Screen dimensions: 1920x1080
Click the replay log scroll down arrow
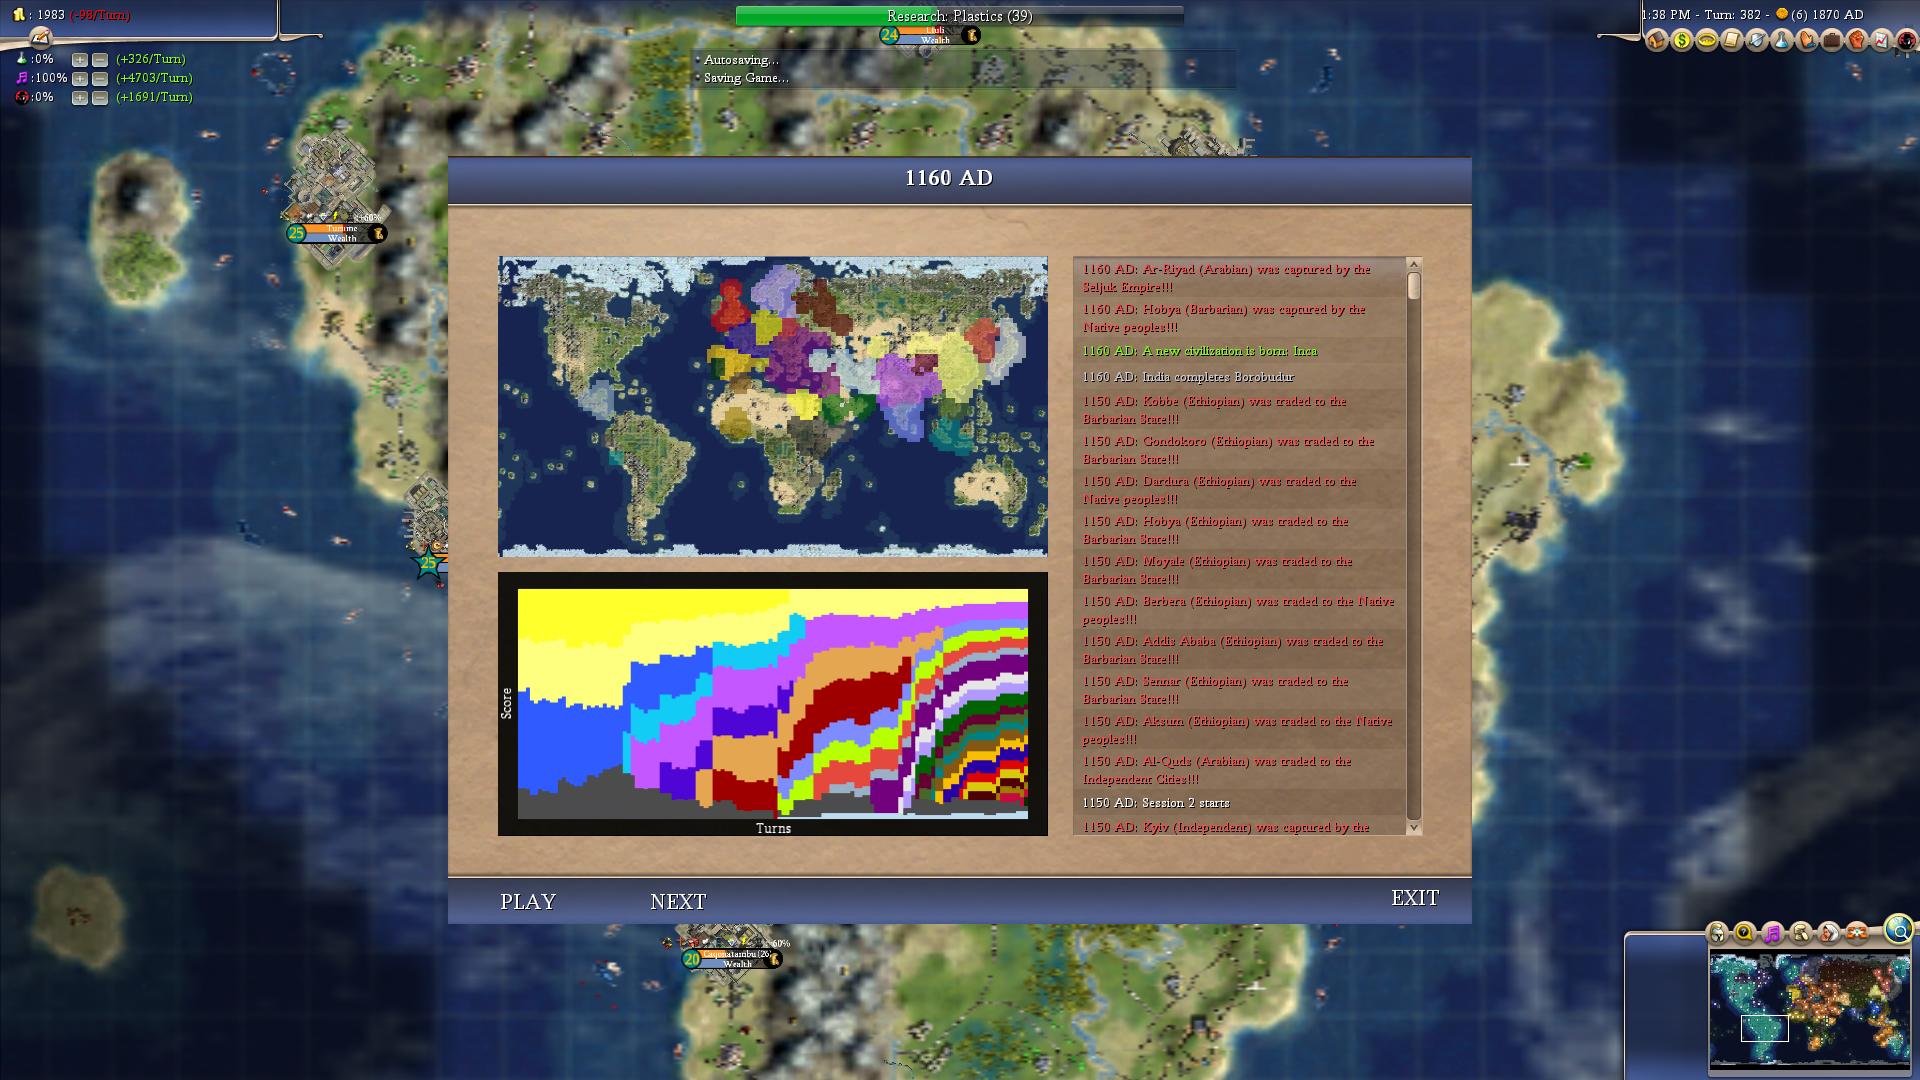(1413, 827)
